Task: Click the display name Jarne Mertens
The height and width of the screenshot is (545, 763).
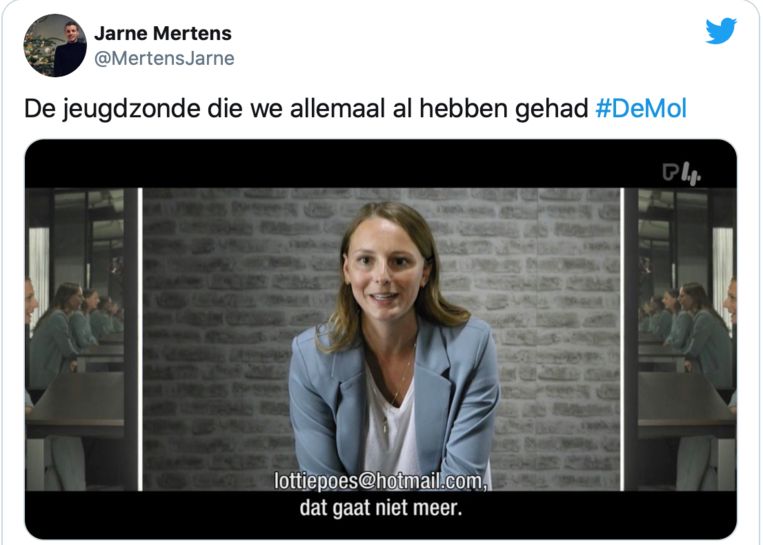Action: [x=163, y=33]
